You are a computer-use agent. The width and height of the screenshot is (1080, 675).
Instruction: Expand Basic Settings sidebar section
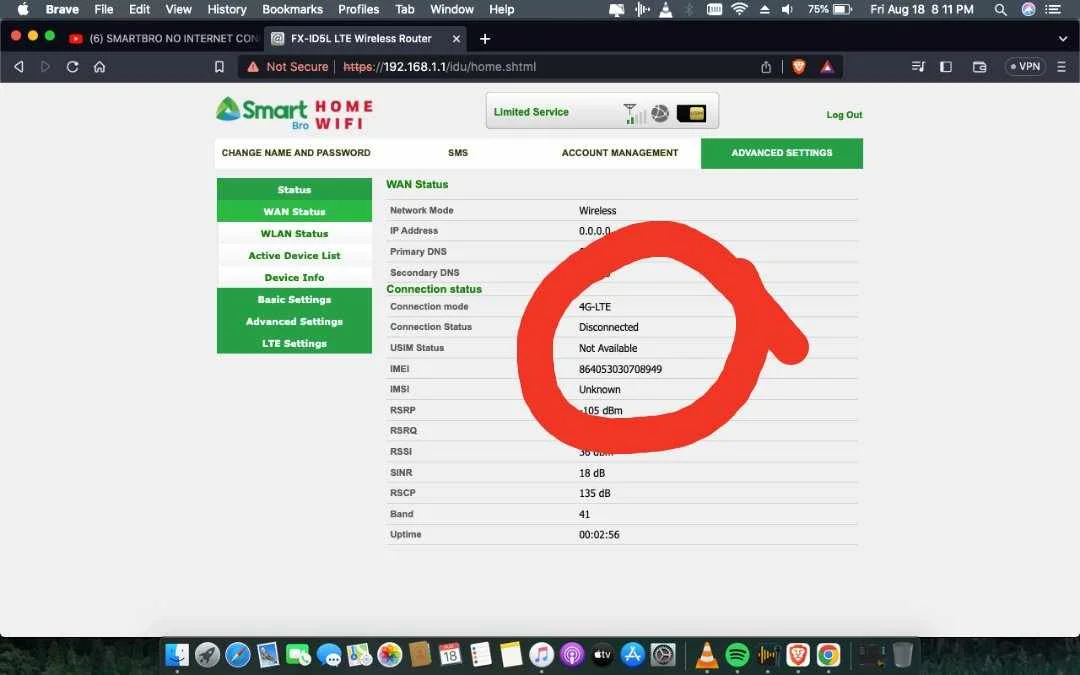(x=294, y=300)
